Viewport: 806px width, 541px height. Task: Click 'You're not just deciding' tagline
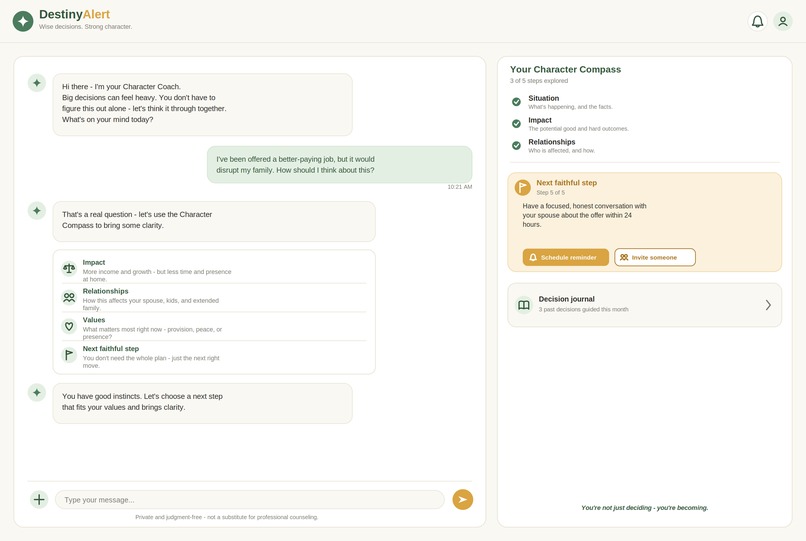coord(645,508)
